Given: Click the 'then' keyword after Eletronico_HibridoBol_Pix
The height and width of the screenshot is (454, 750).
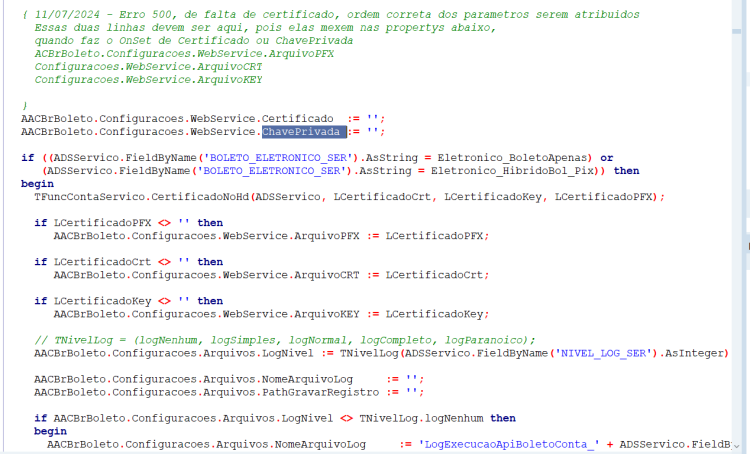Looking at the screenshot, I should 627,171.
